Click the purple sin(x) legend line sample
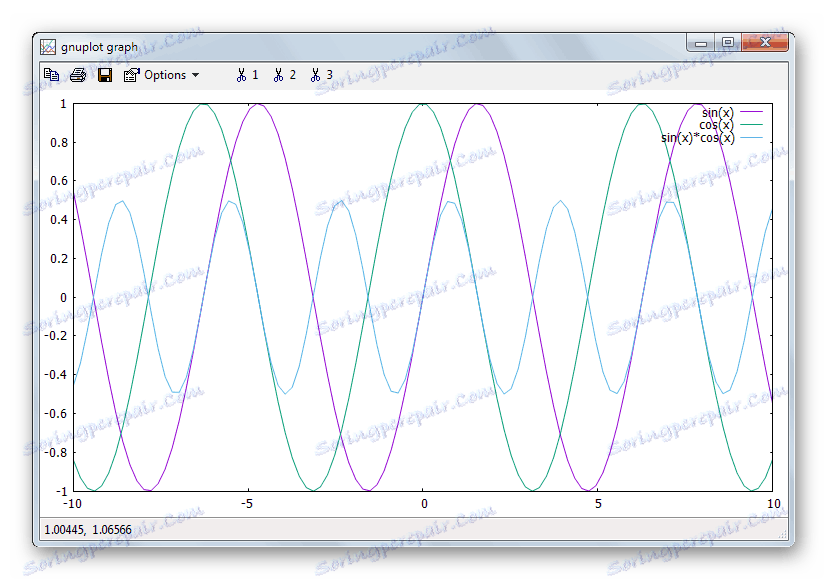The height and width of the screenshot is (580, 828). coord(751,112)
